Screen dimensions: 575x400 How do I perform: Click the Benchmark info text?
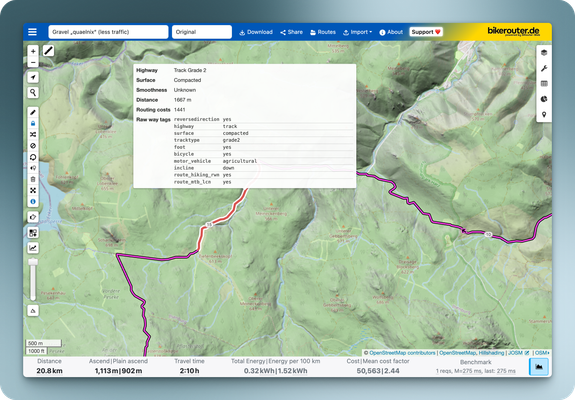[476, 367]
